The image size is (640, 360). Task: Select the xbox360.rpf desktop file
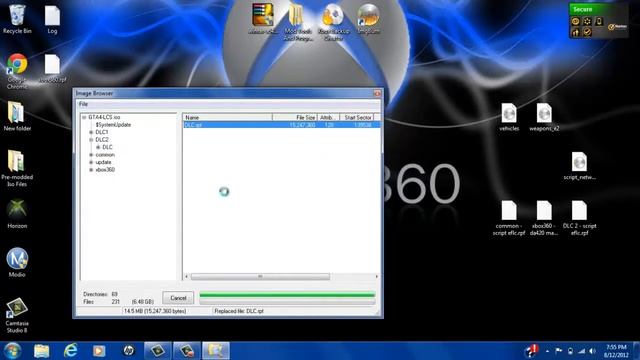(52, 69)
